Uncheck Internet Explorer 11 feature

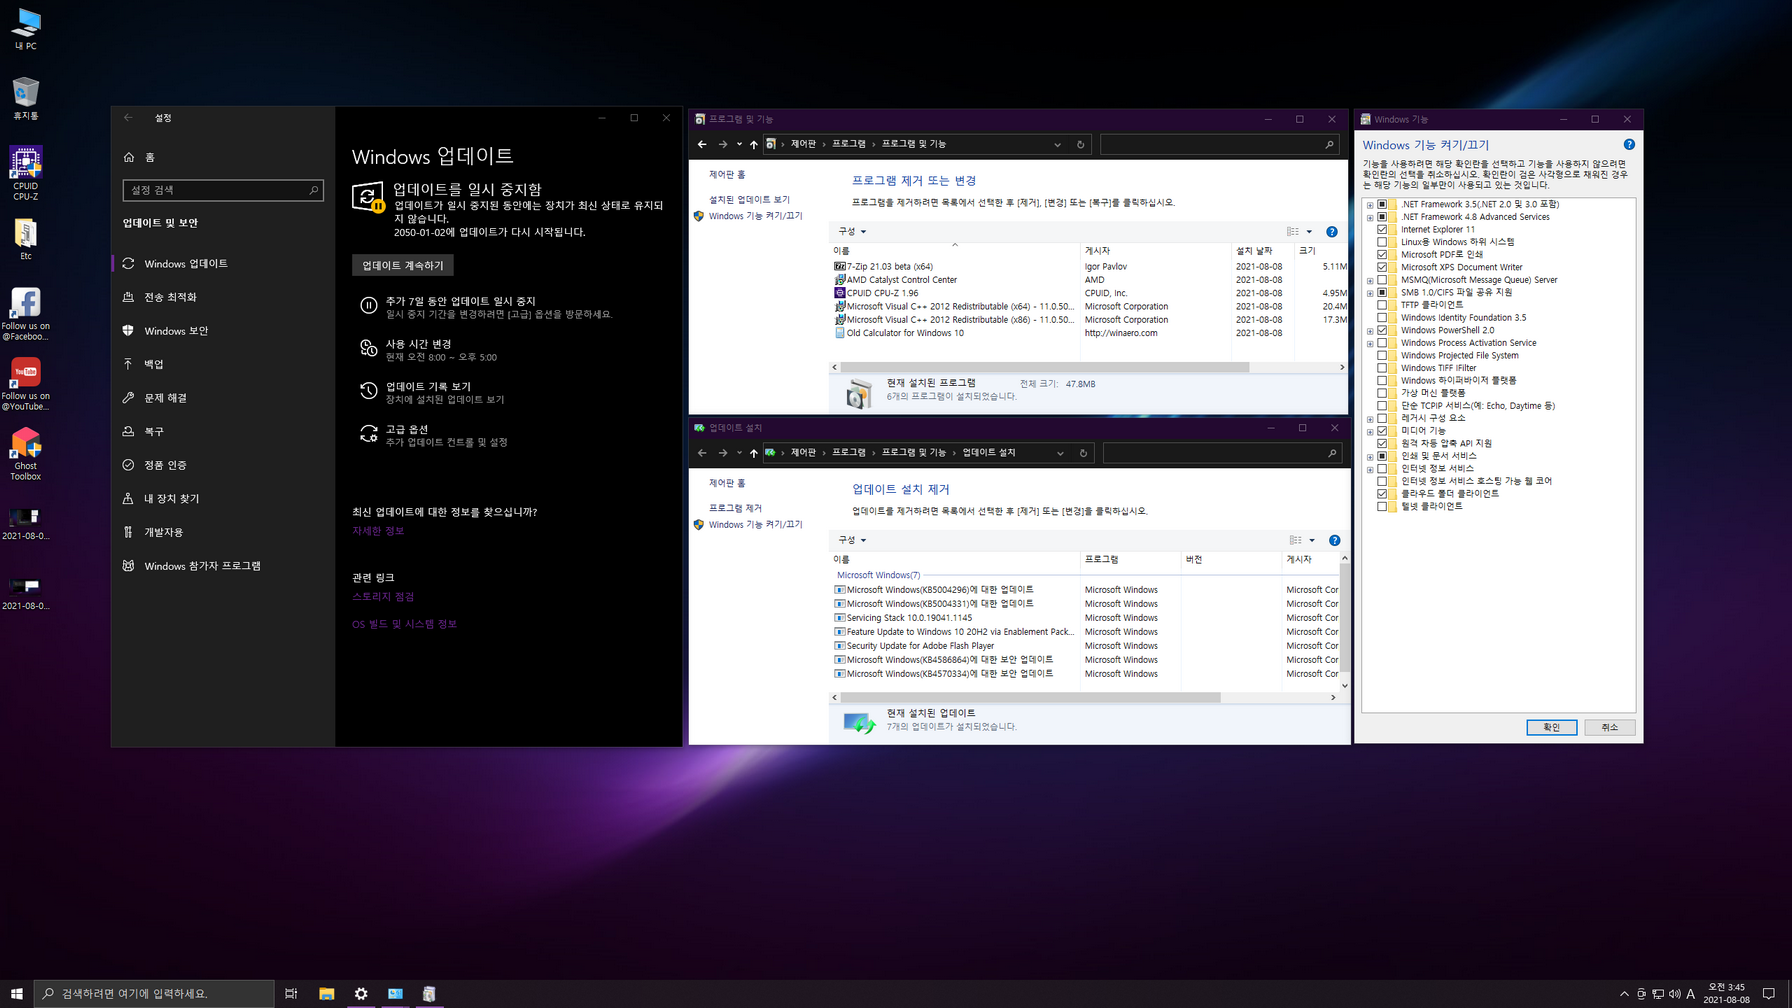pos(1382,229)
